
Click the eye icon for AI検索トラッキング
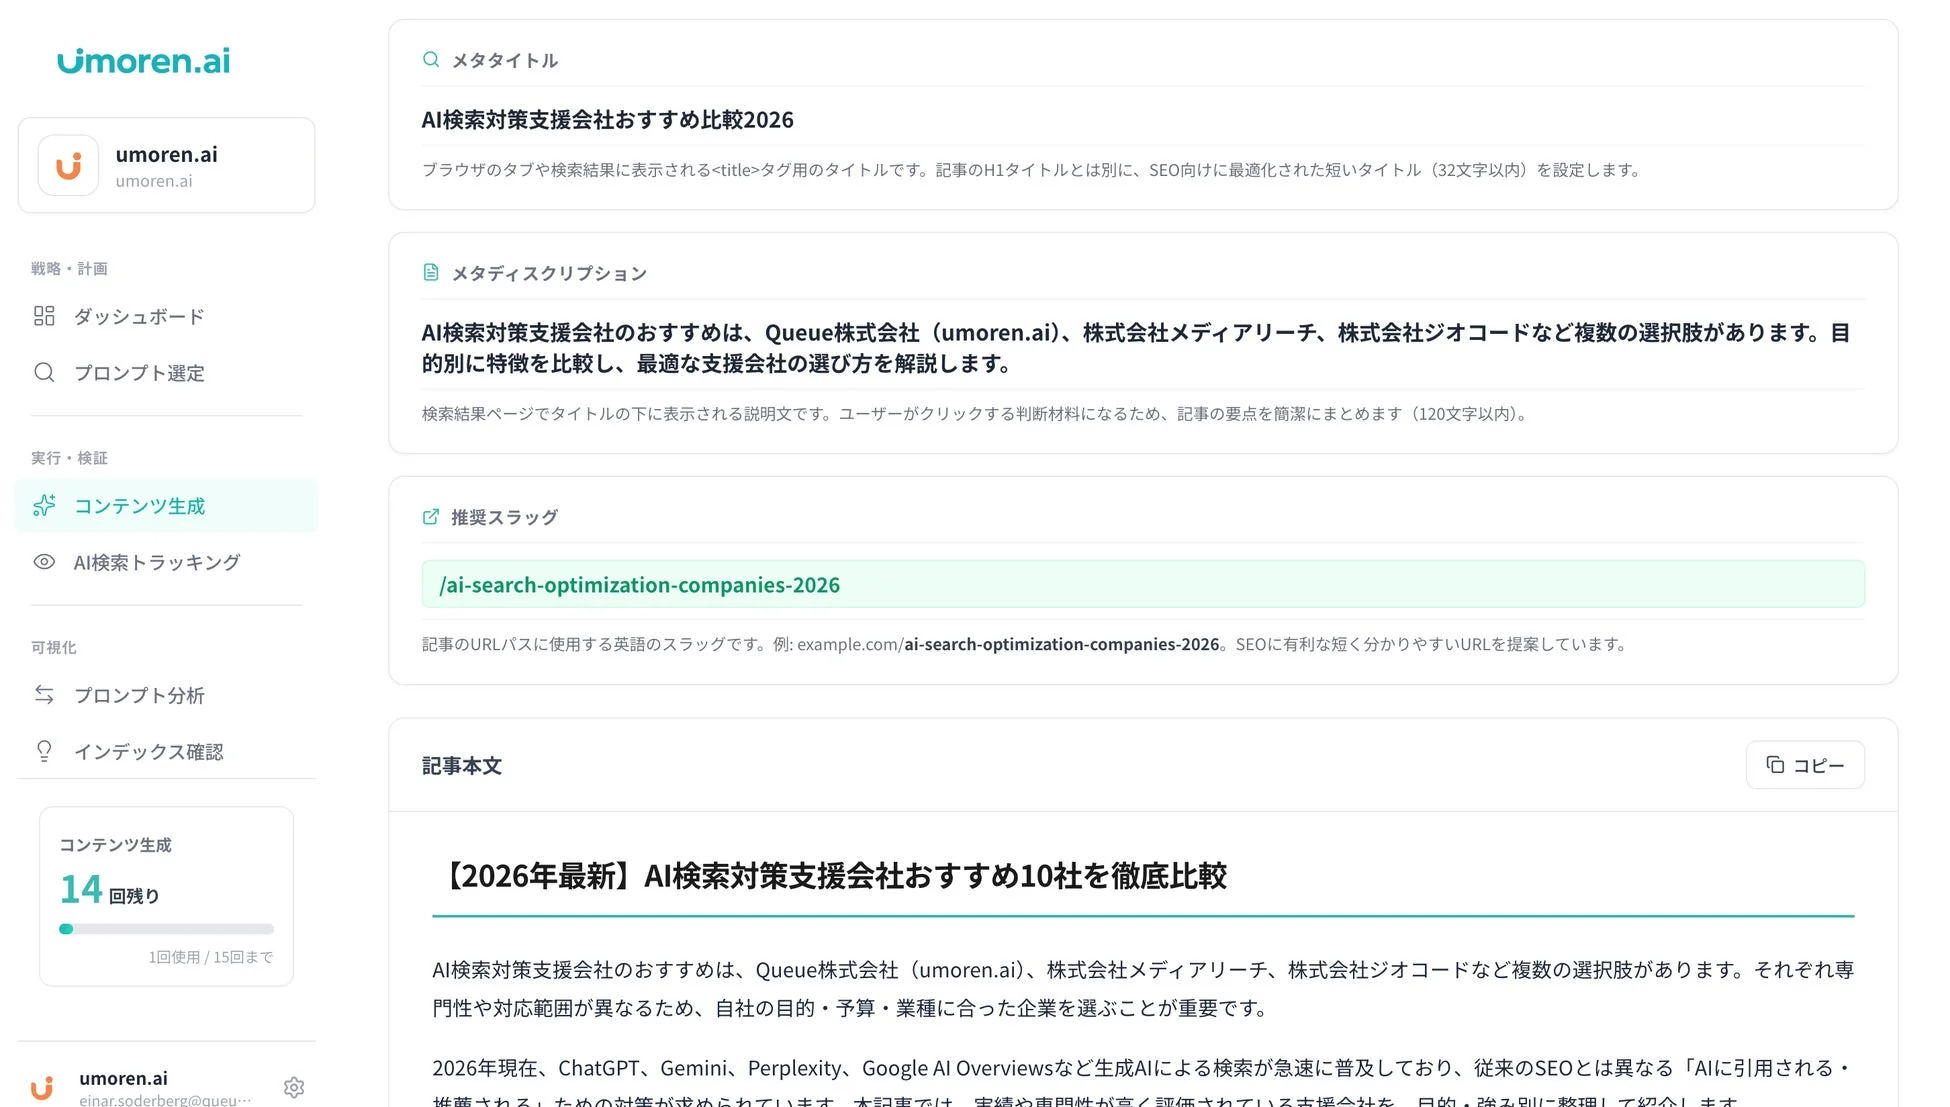point(44,562)
